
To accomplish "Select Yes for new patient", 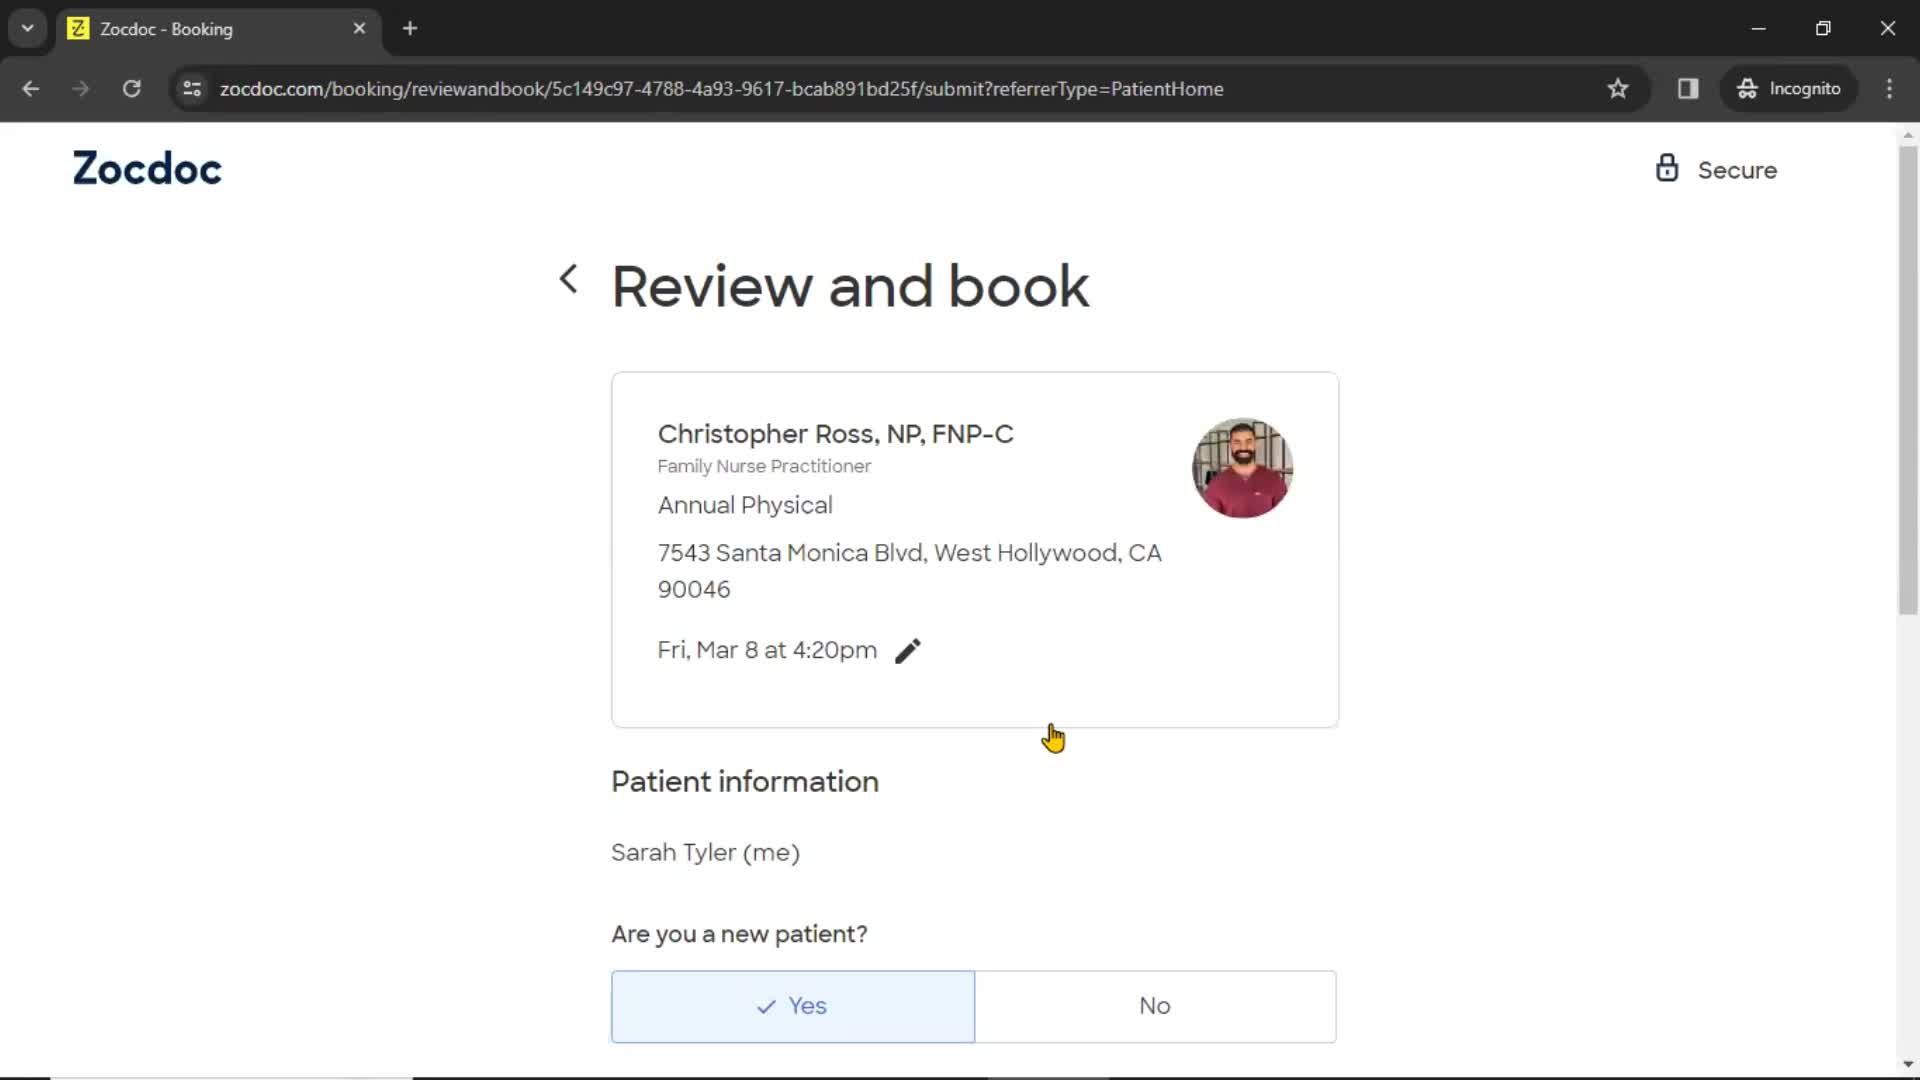I will 793,1006.
